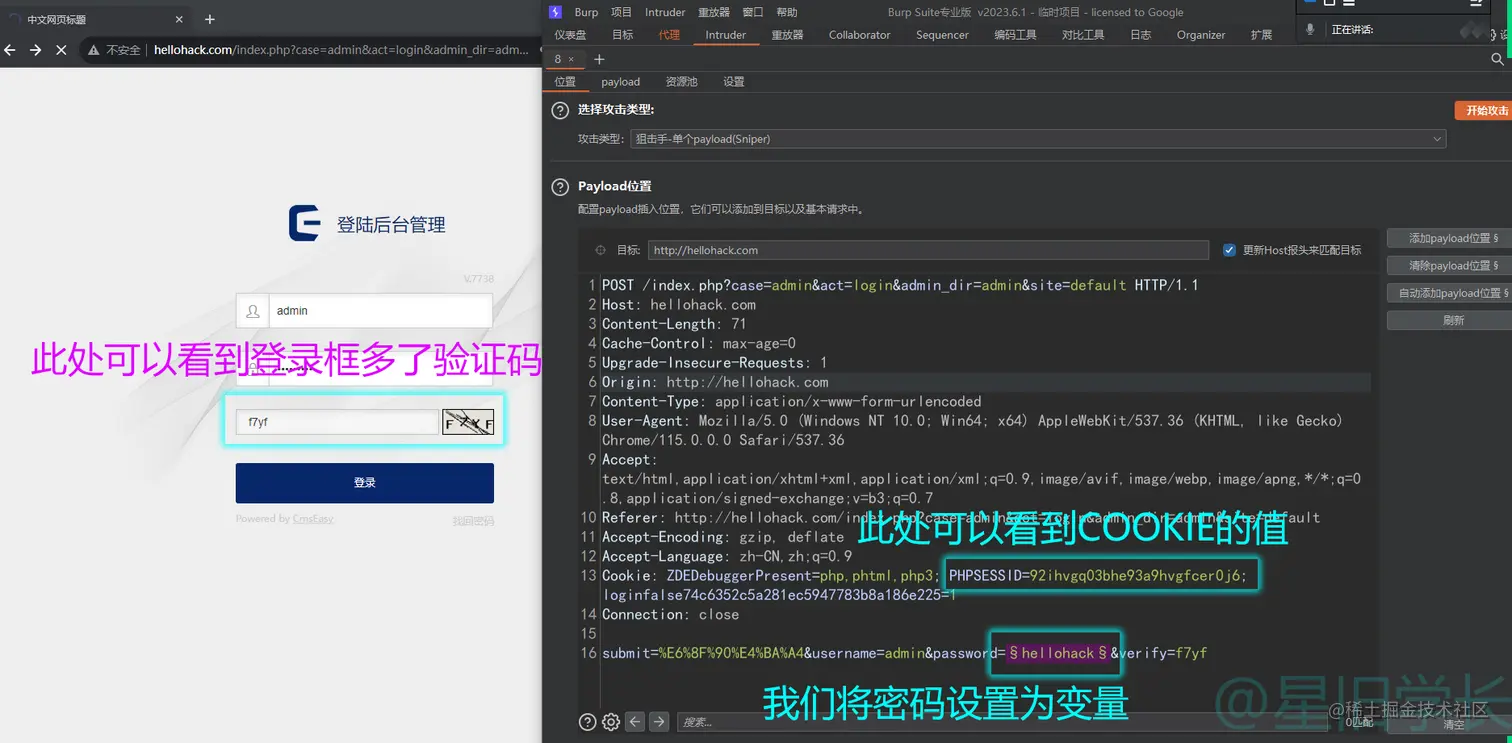Open the 重放器 menu in menu bar
Screen dimensions: 1512x743
coord(714,12)
